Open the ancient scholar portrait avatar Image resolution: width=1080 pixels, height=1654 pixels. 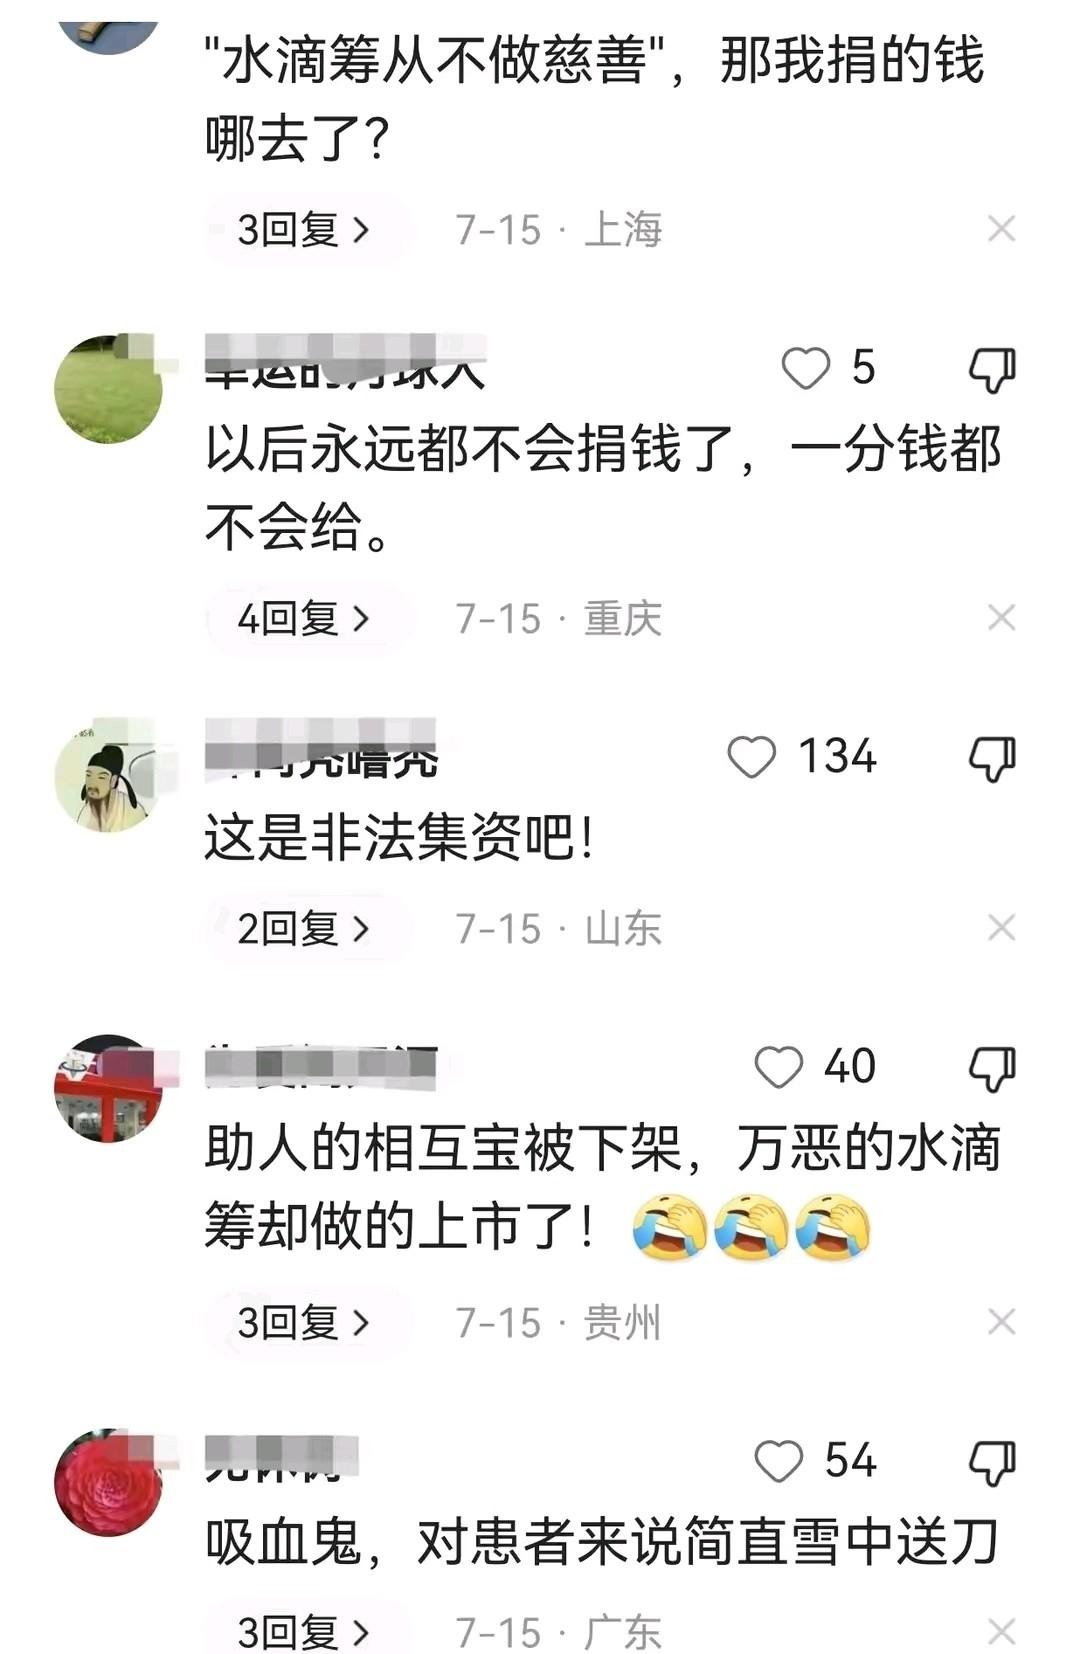[108, 778]
